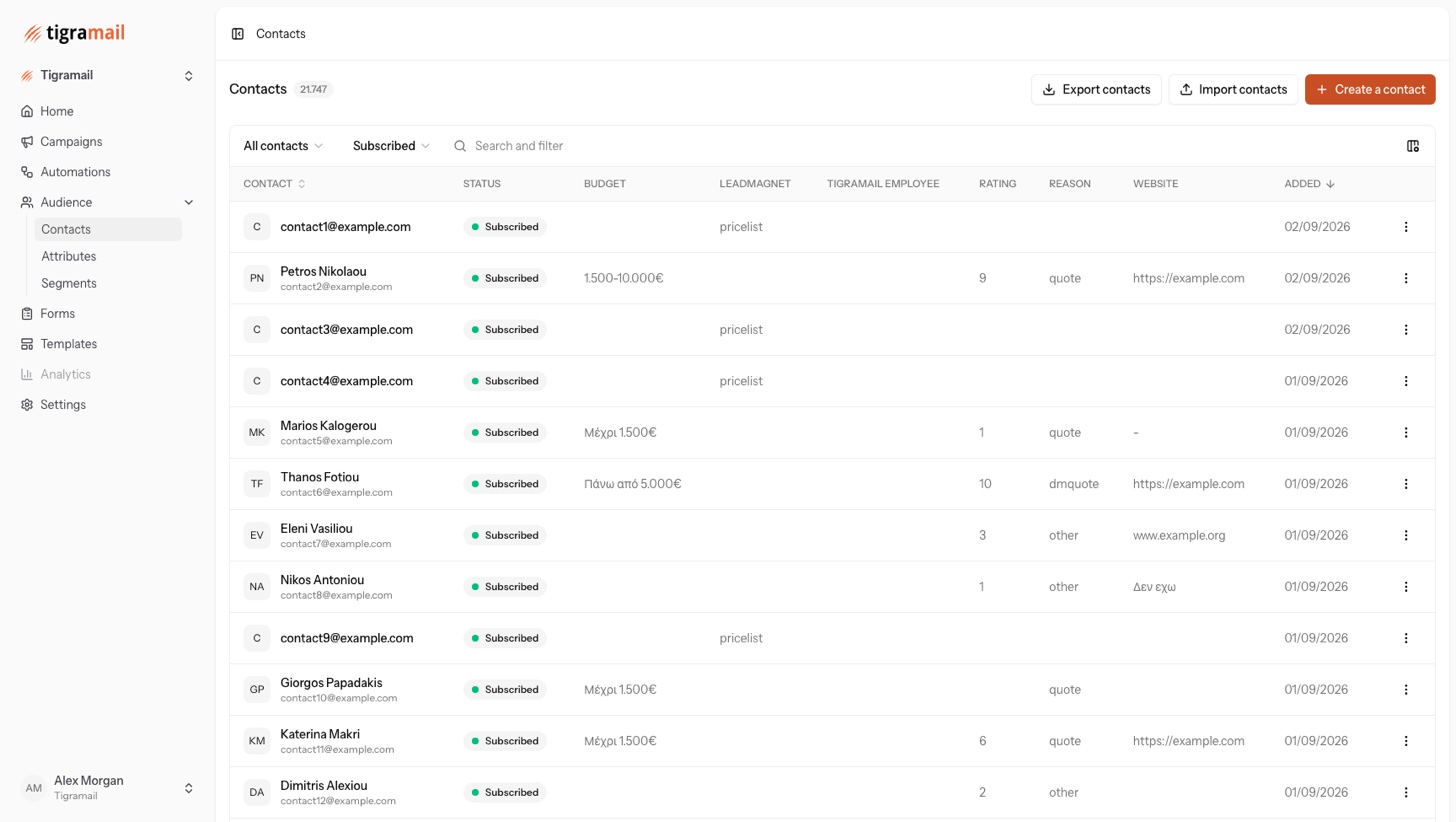This screenshot has height=822, width=1456.
Task: Open row actions for Eleni Vasiliou
Action: pos(1406,536)
